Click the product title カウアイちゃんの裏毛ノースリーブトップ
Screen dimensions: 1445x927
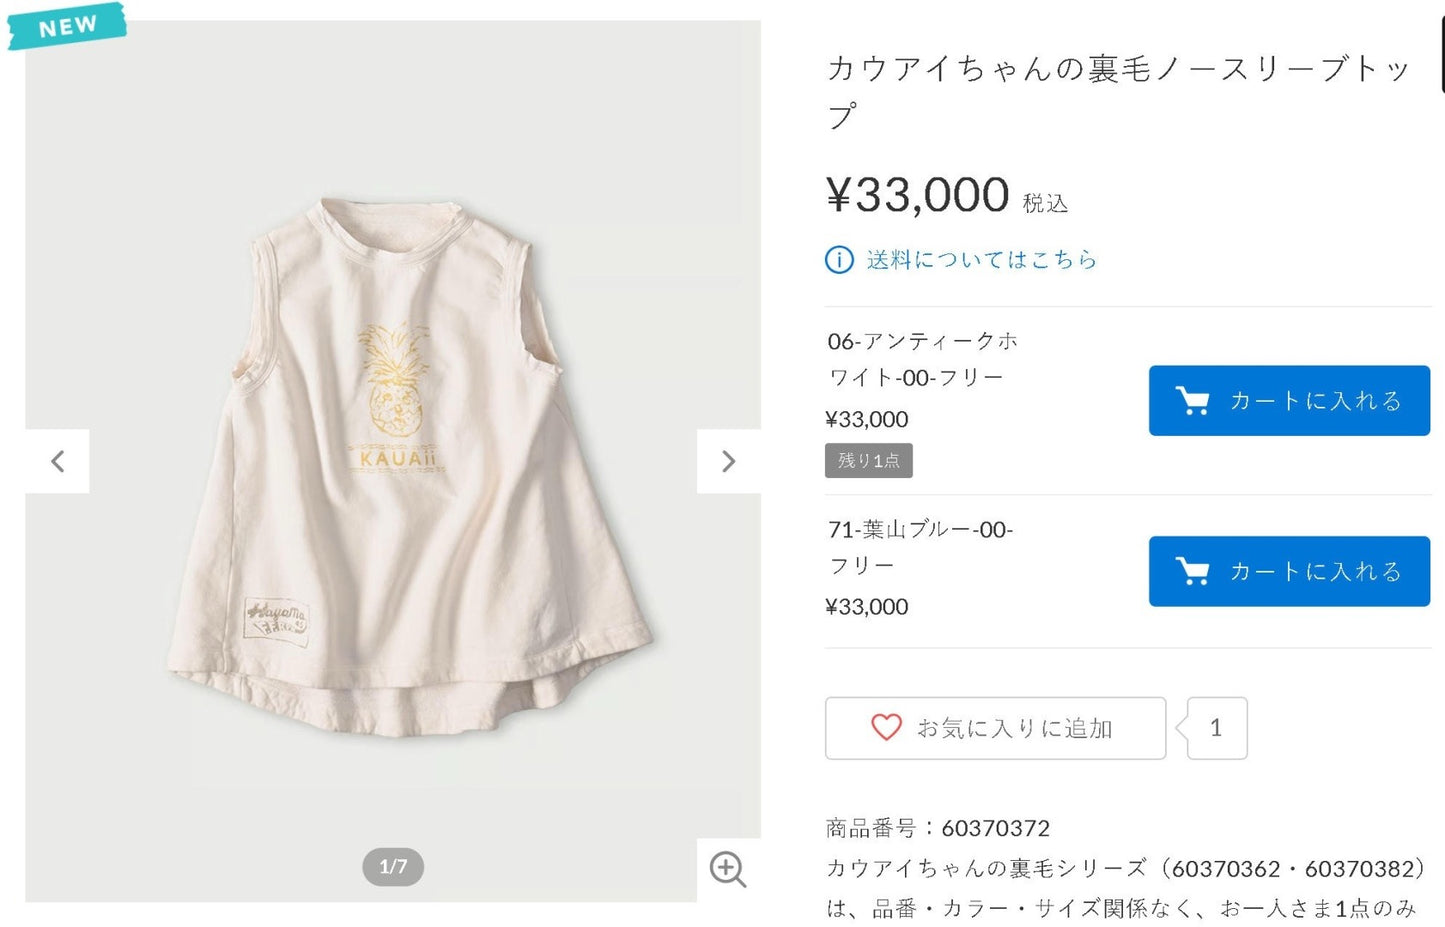[1119, 91]
